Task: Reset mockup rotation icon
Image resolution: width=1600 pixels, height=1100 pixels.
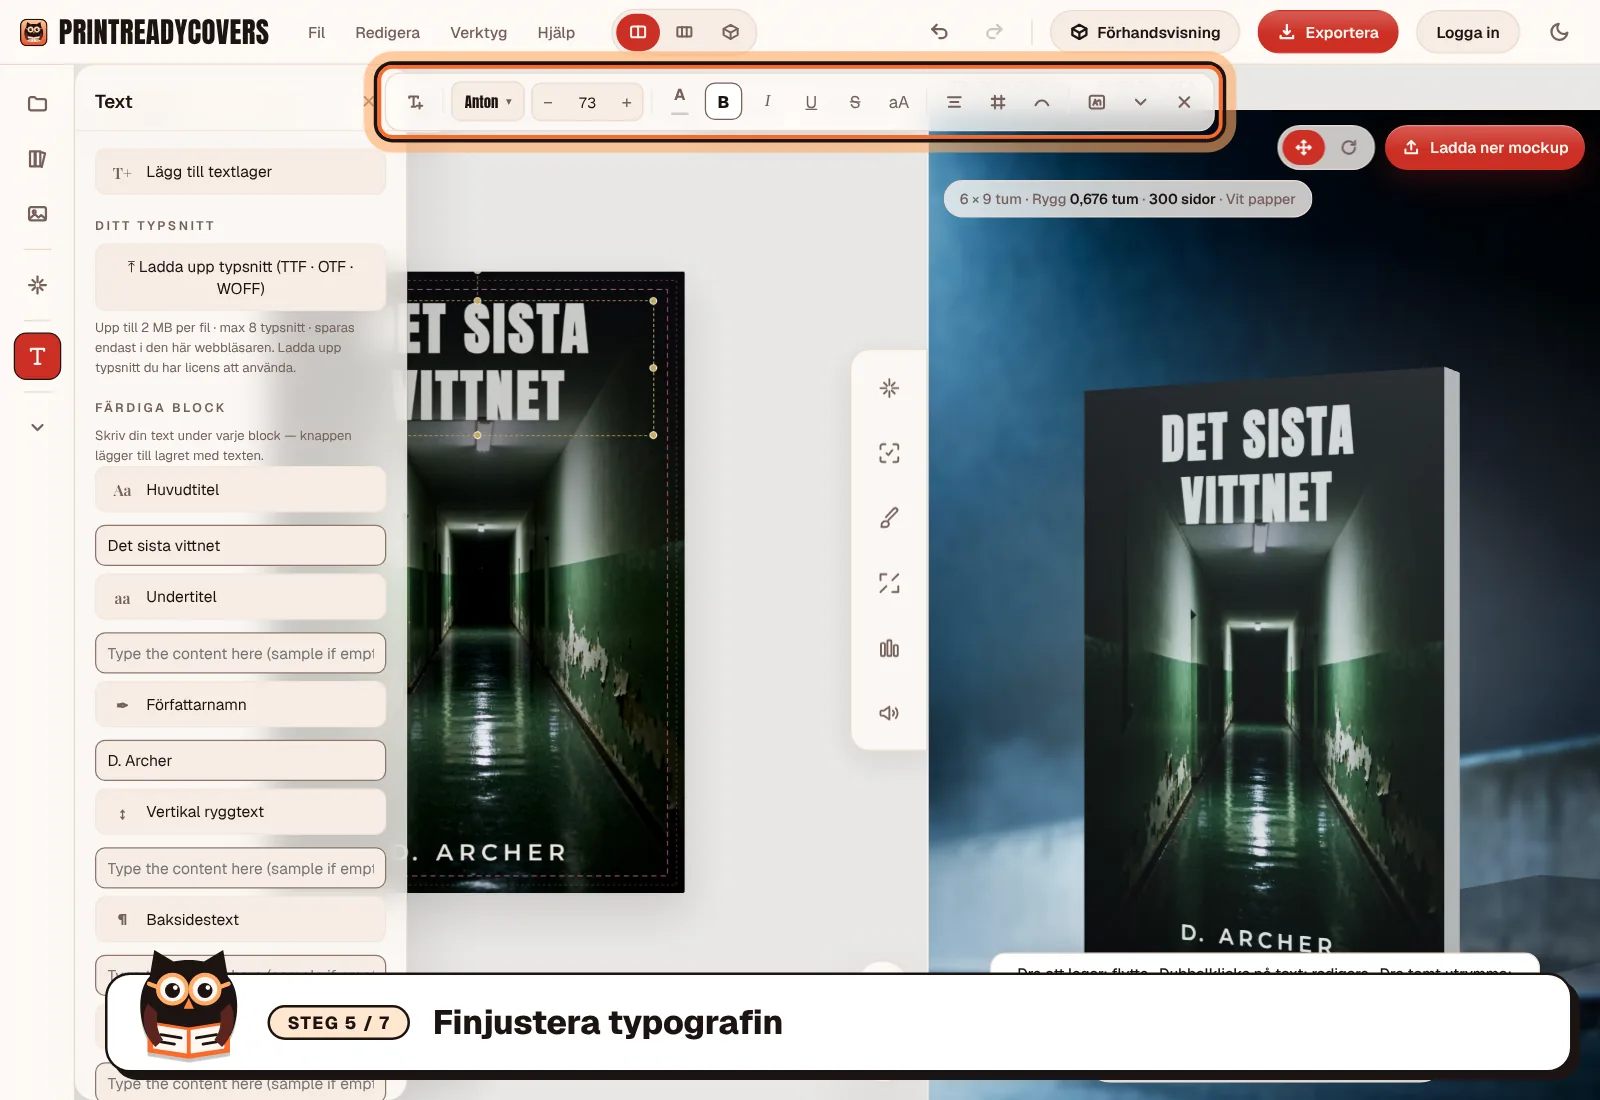Action: (x=1349, y=148)
